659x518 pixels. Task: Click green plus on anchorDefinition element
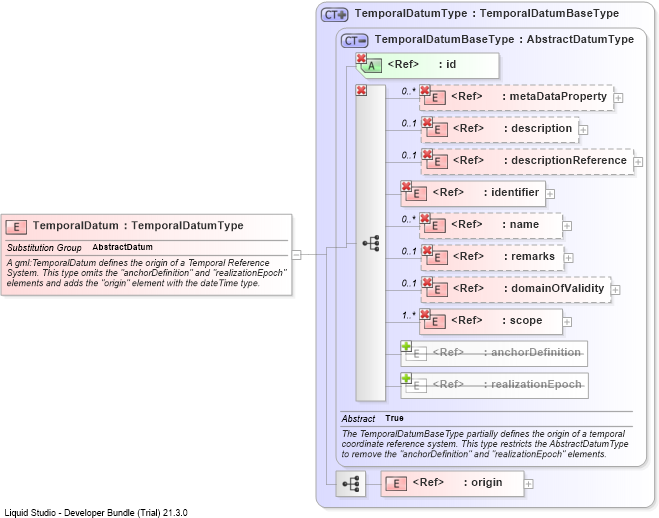[406, 346]
